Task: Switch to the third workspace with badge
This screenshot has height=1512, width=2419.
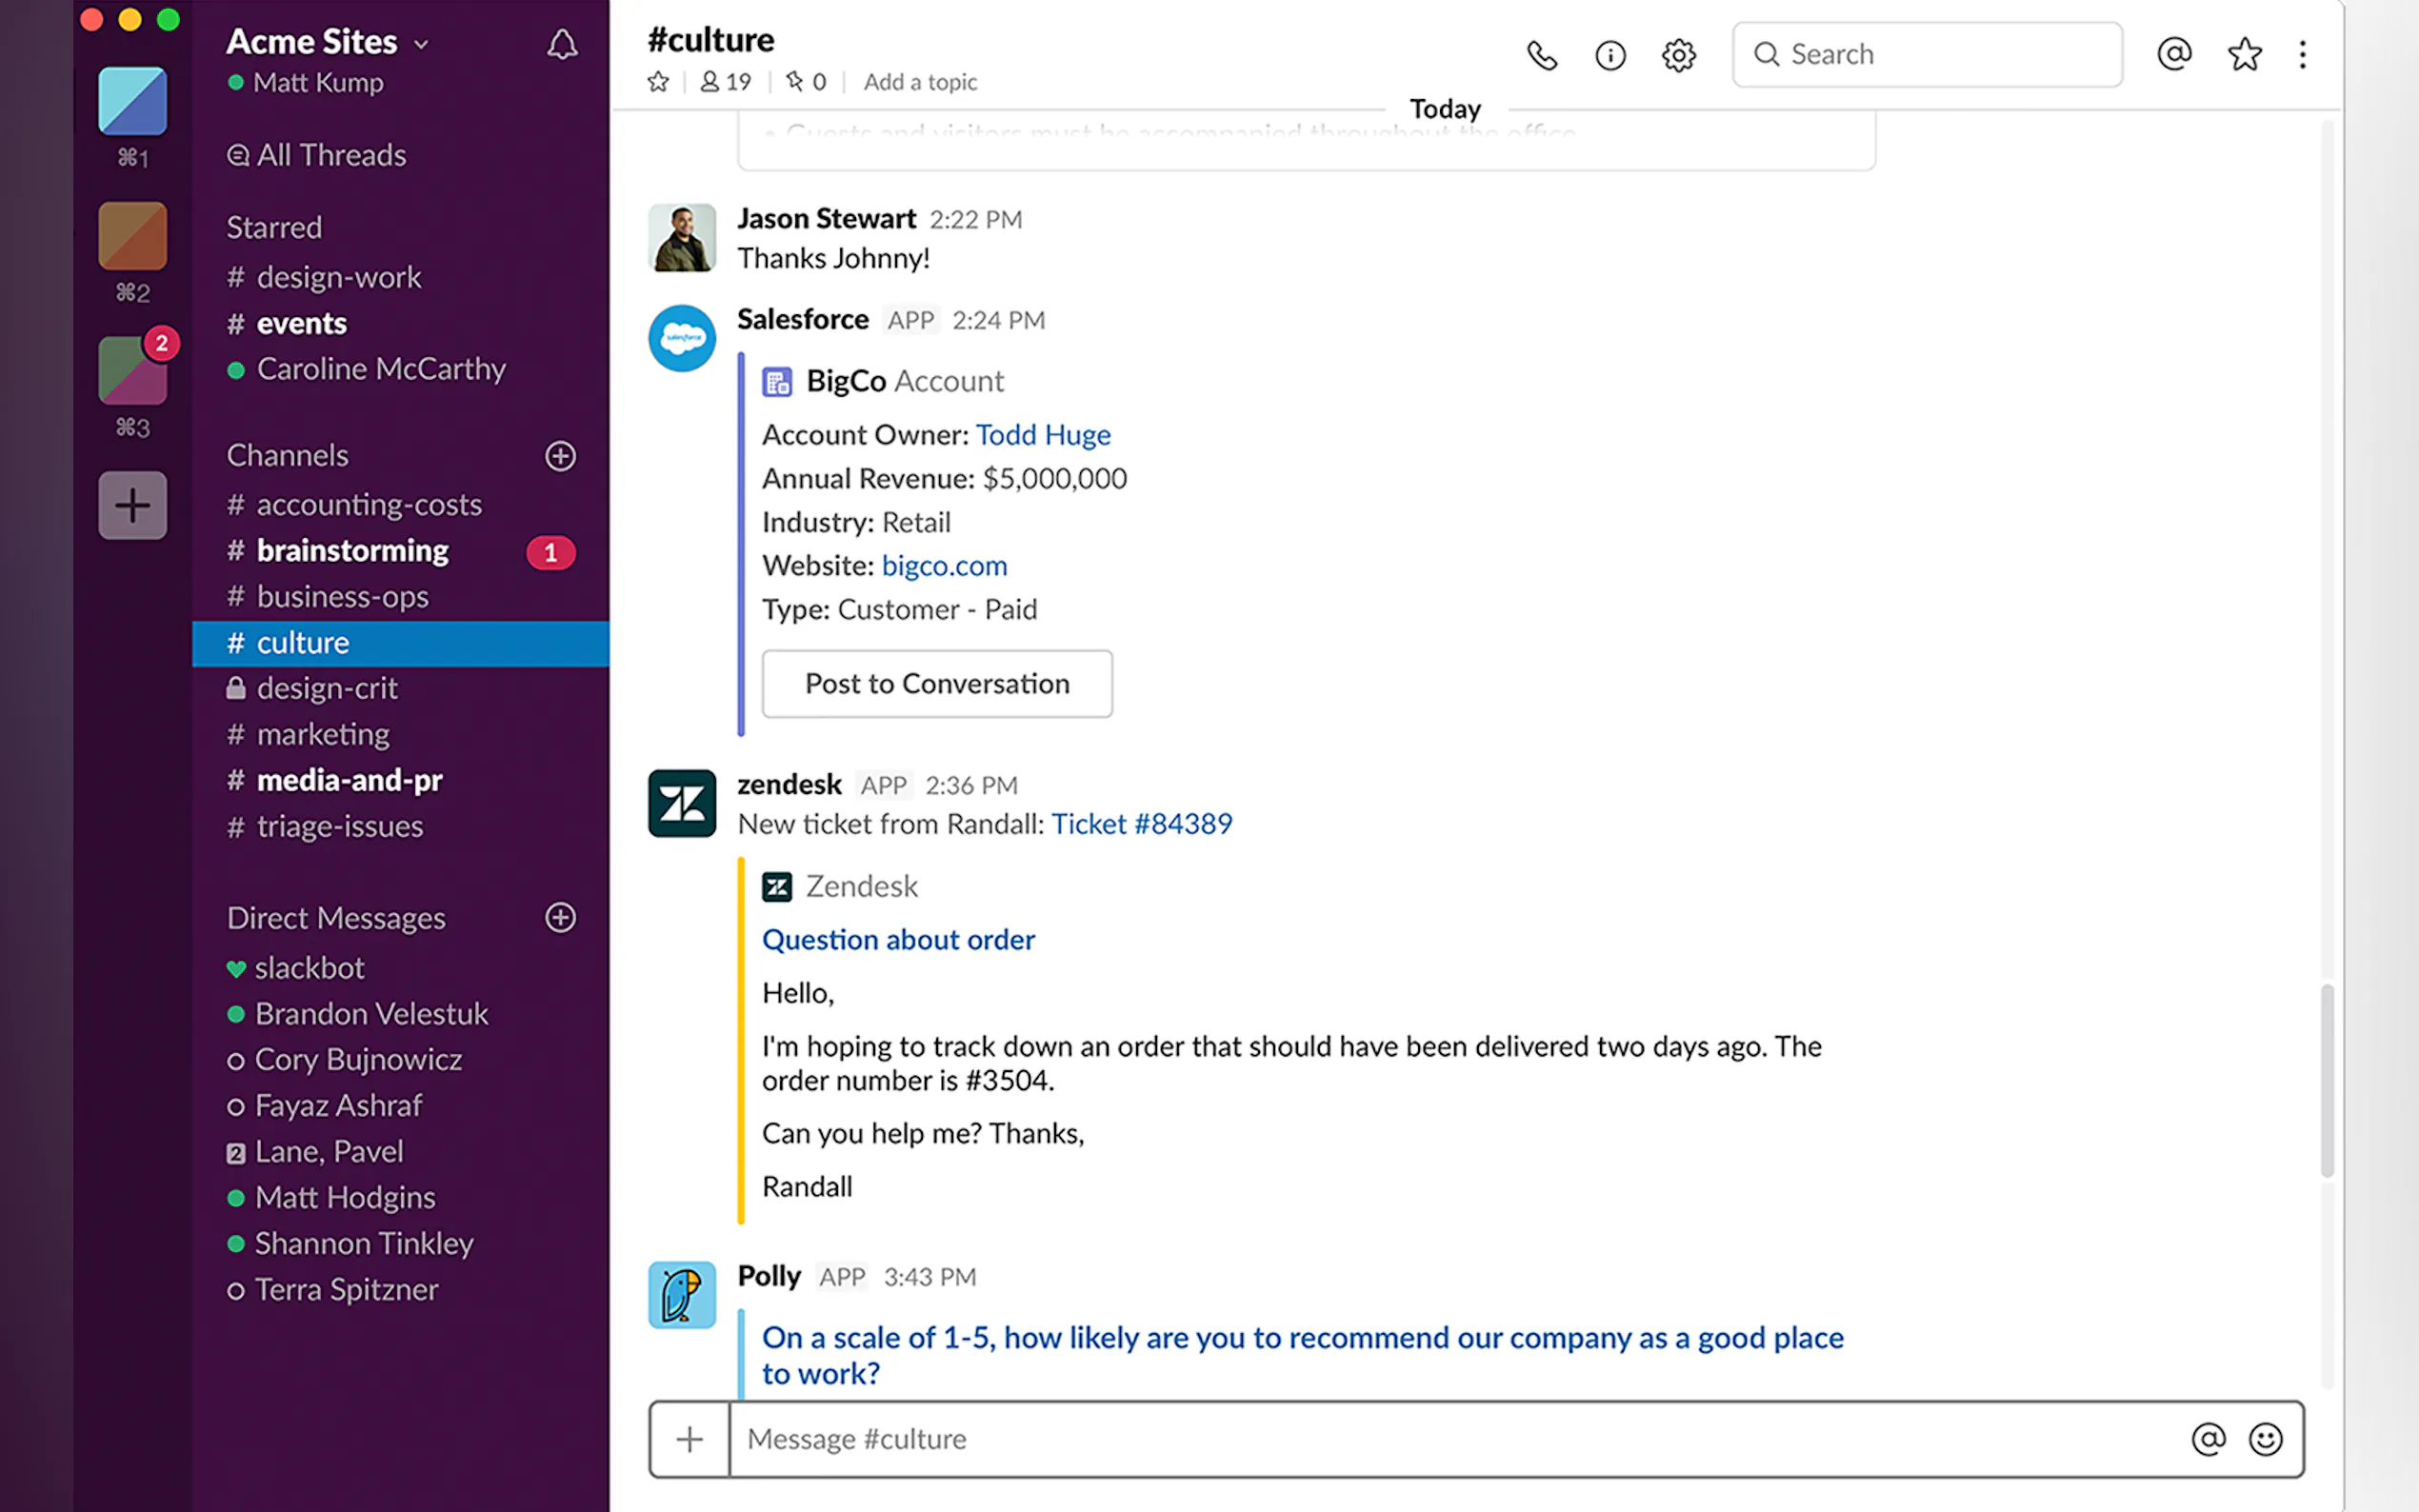Action: (x=132, y=371)
